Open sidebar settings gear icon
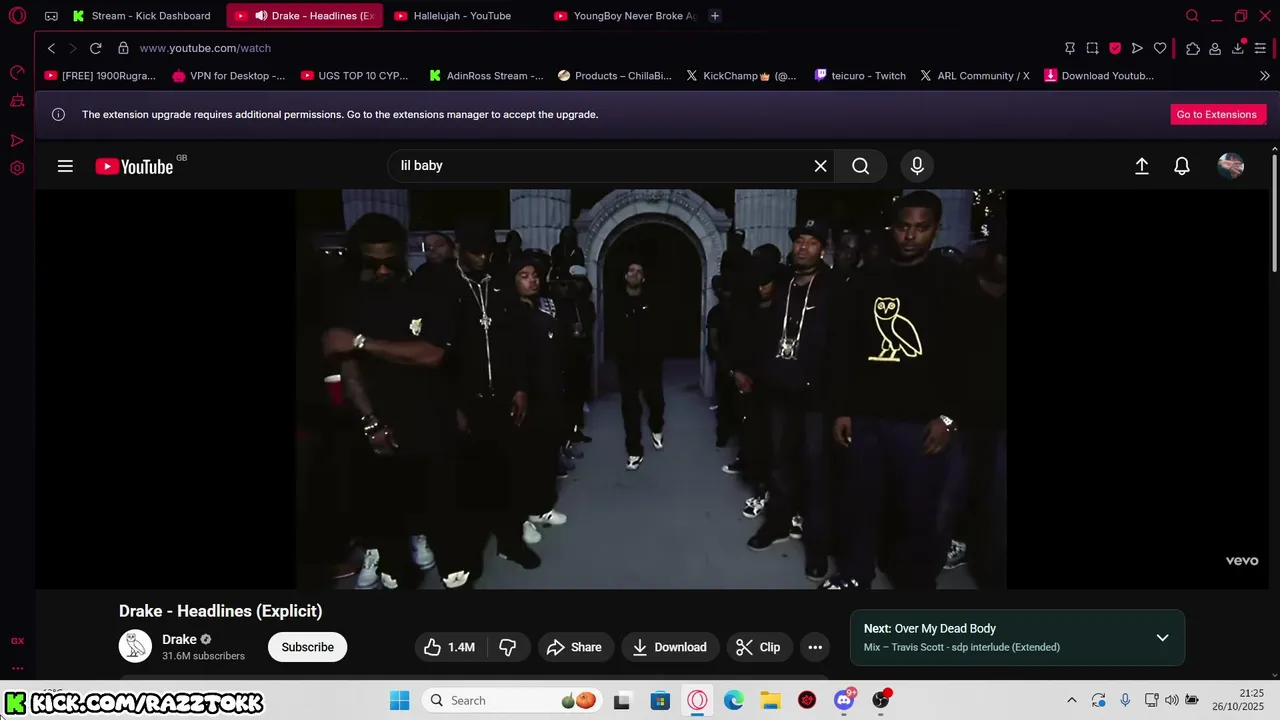 [x=17, y=168]
